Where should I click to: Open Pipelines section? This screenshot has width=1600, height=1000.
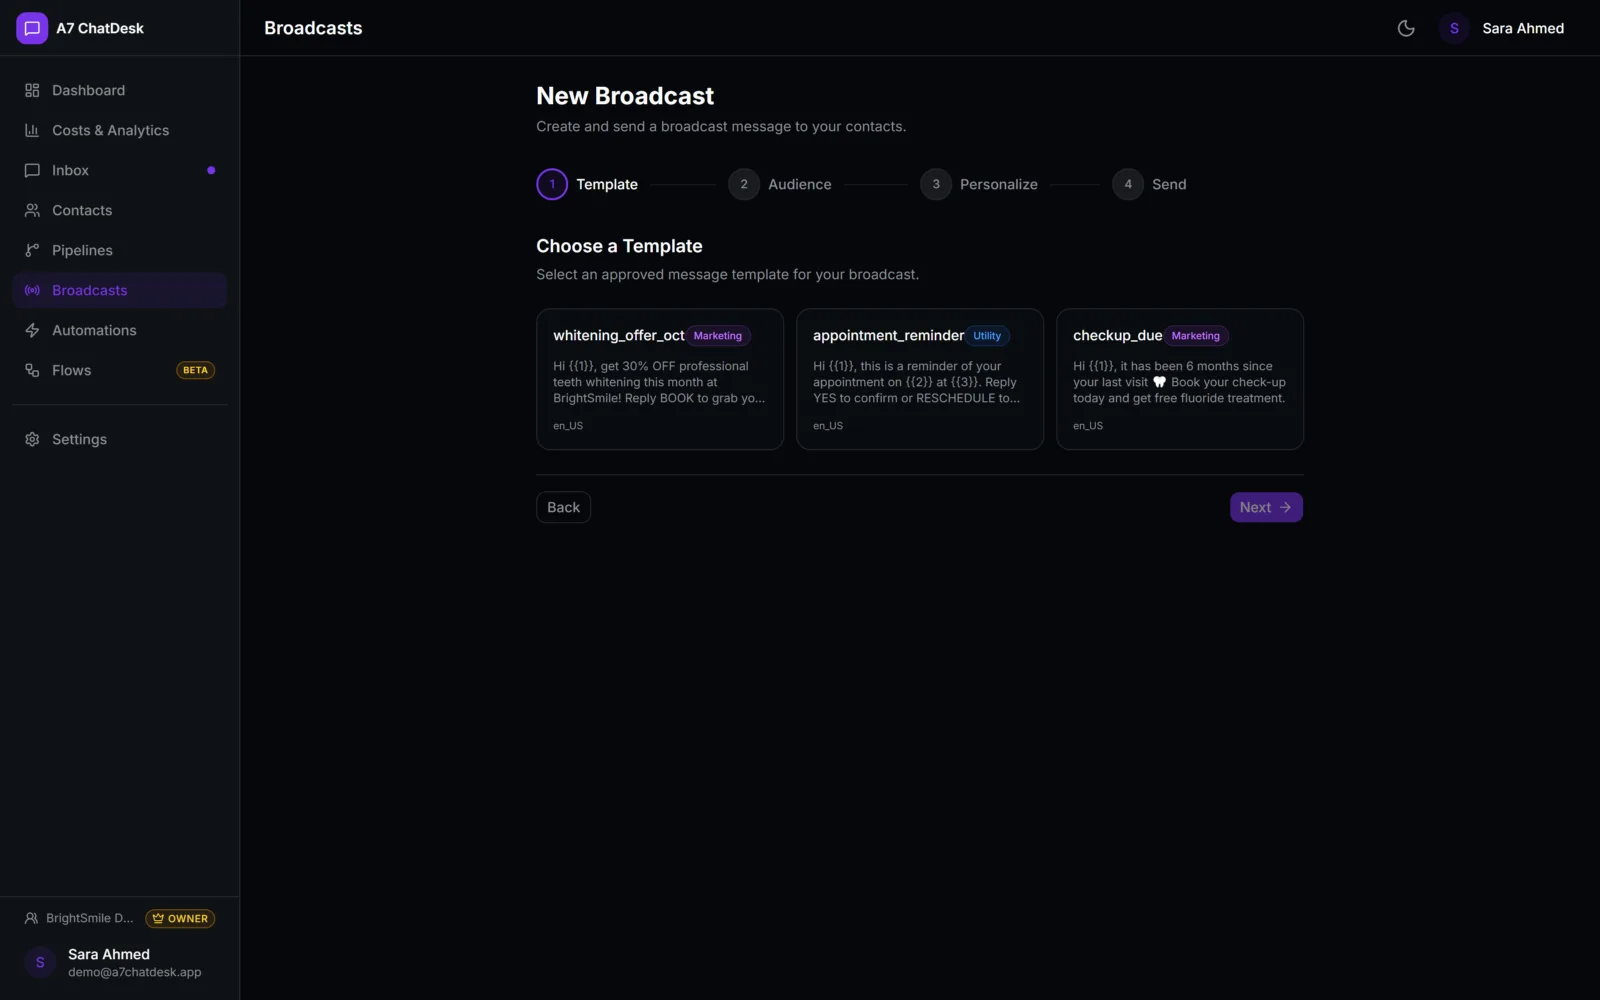[120, 250]
